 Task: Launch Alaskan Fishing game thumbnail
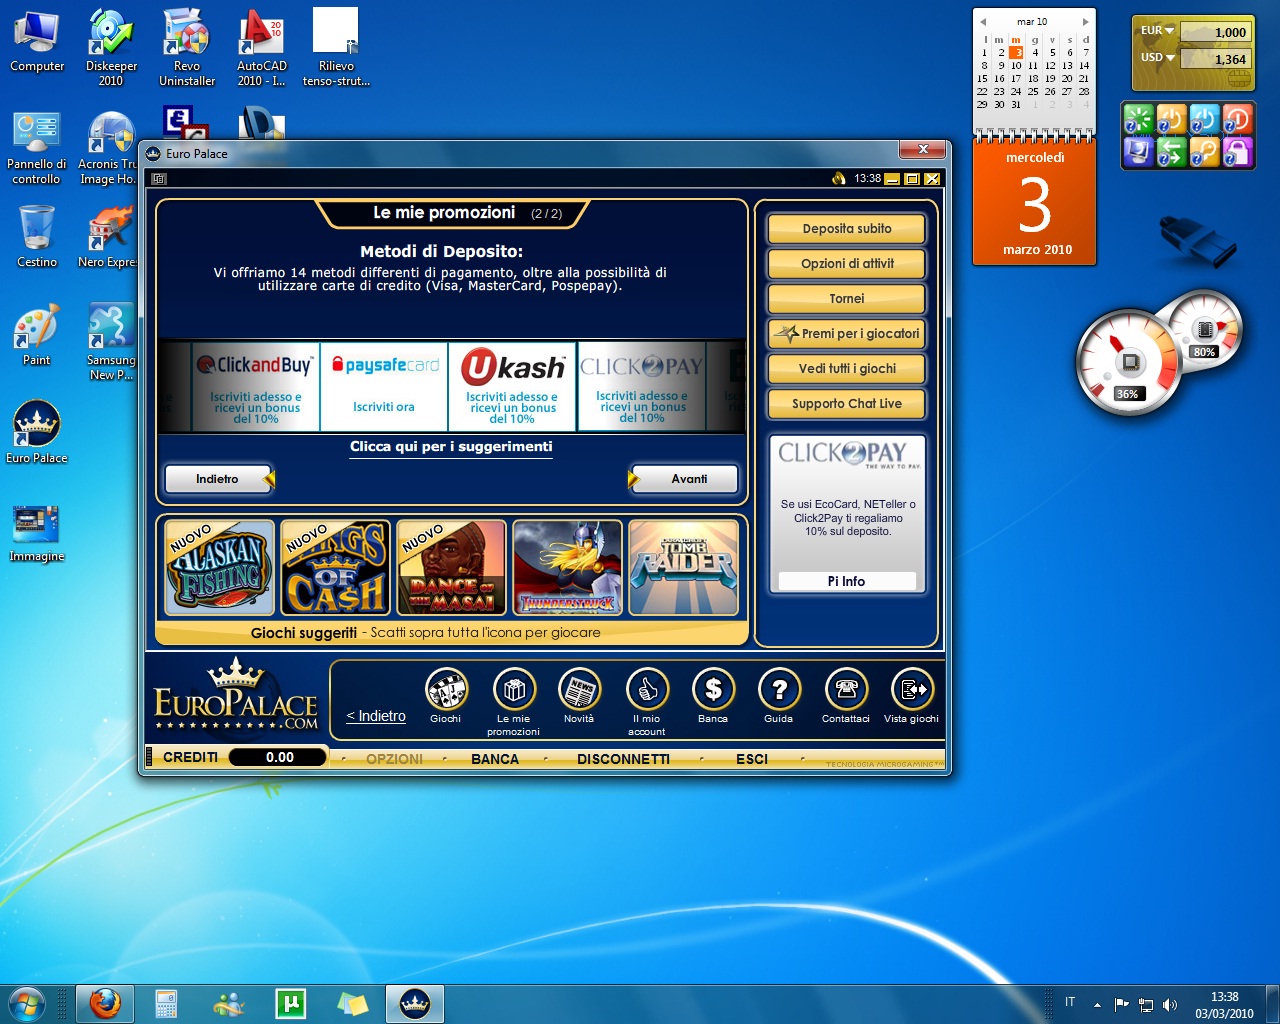219,567
